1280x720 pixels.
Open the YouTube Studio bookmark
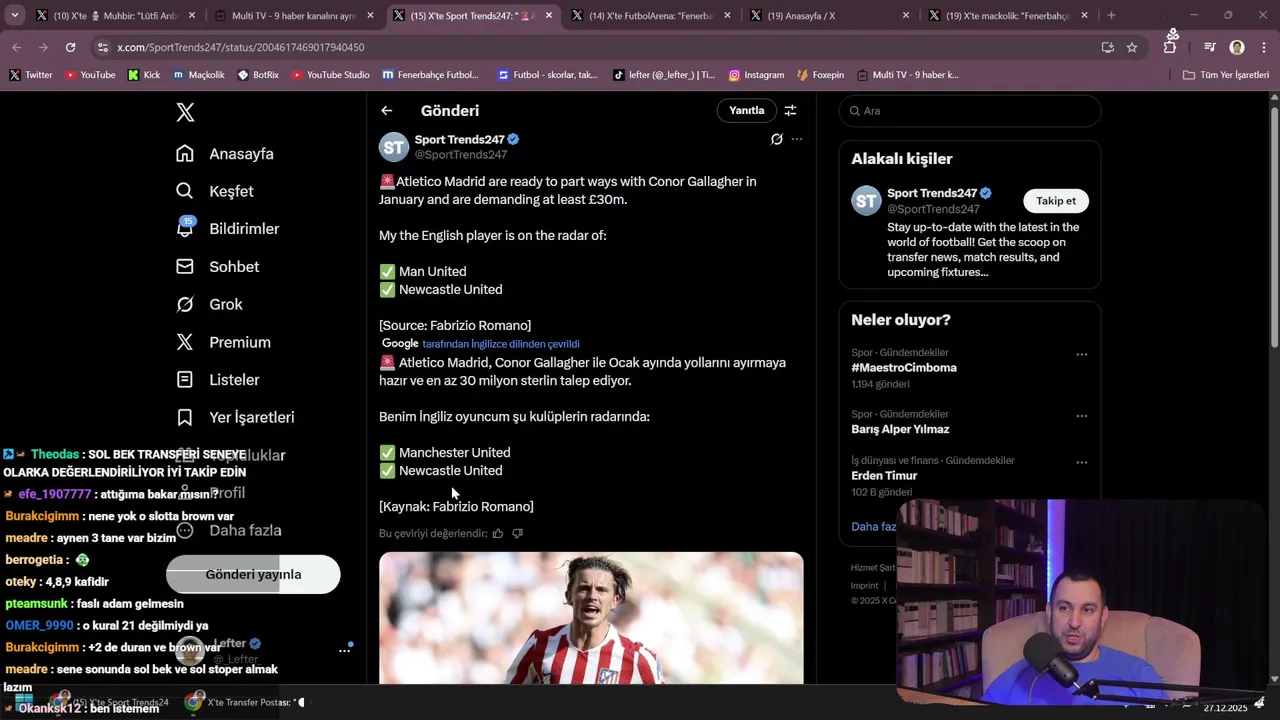click(330, 75)
